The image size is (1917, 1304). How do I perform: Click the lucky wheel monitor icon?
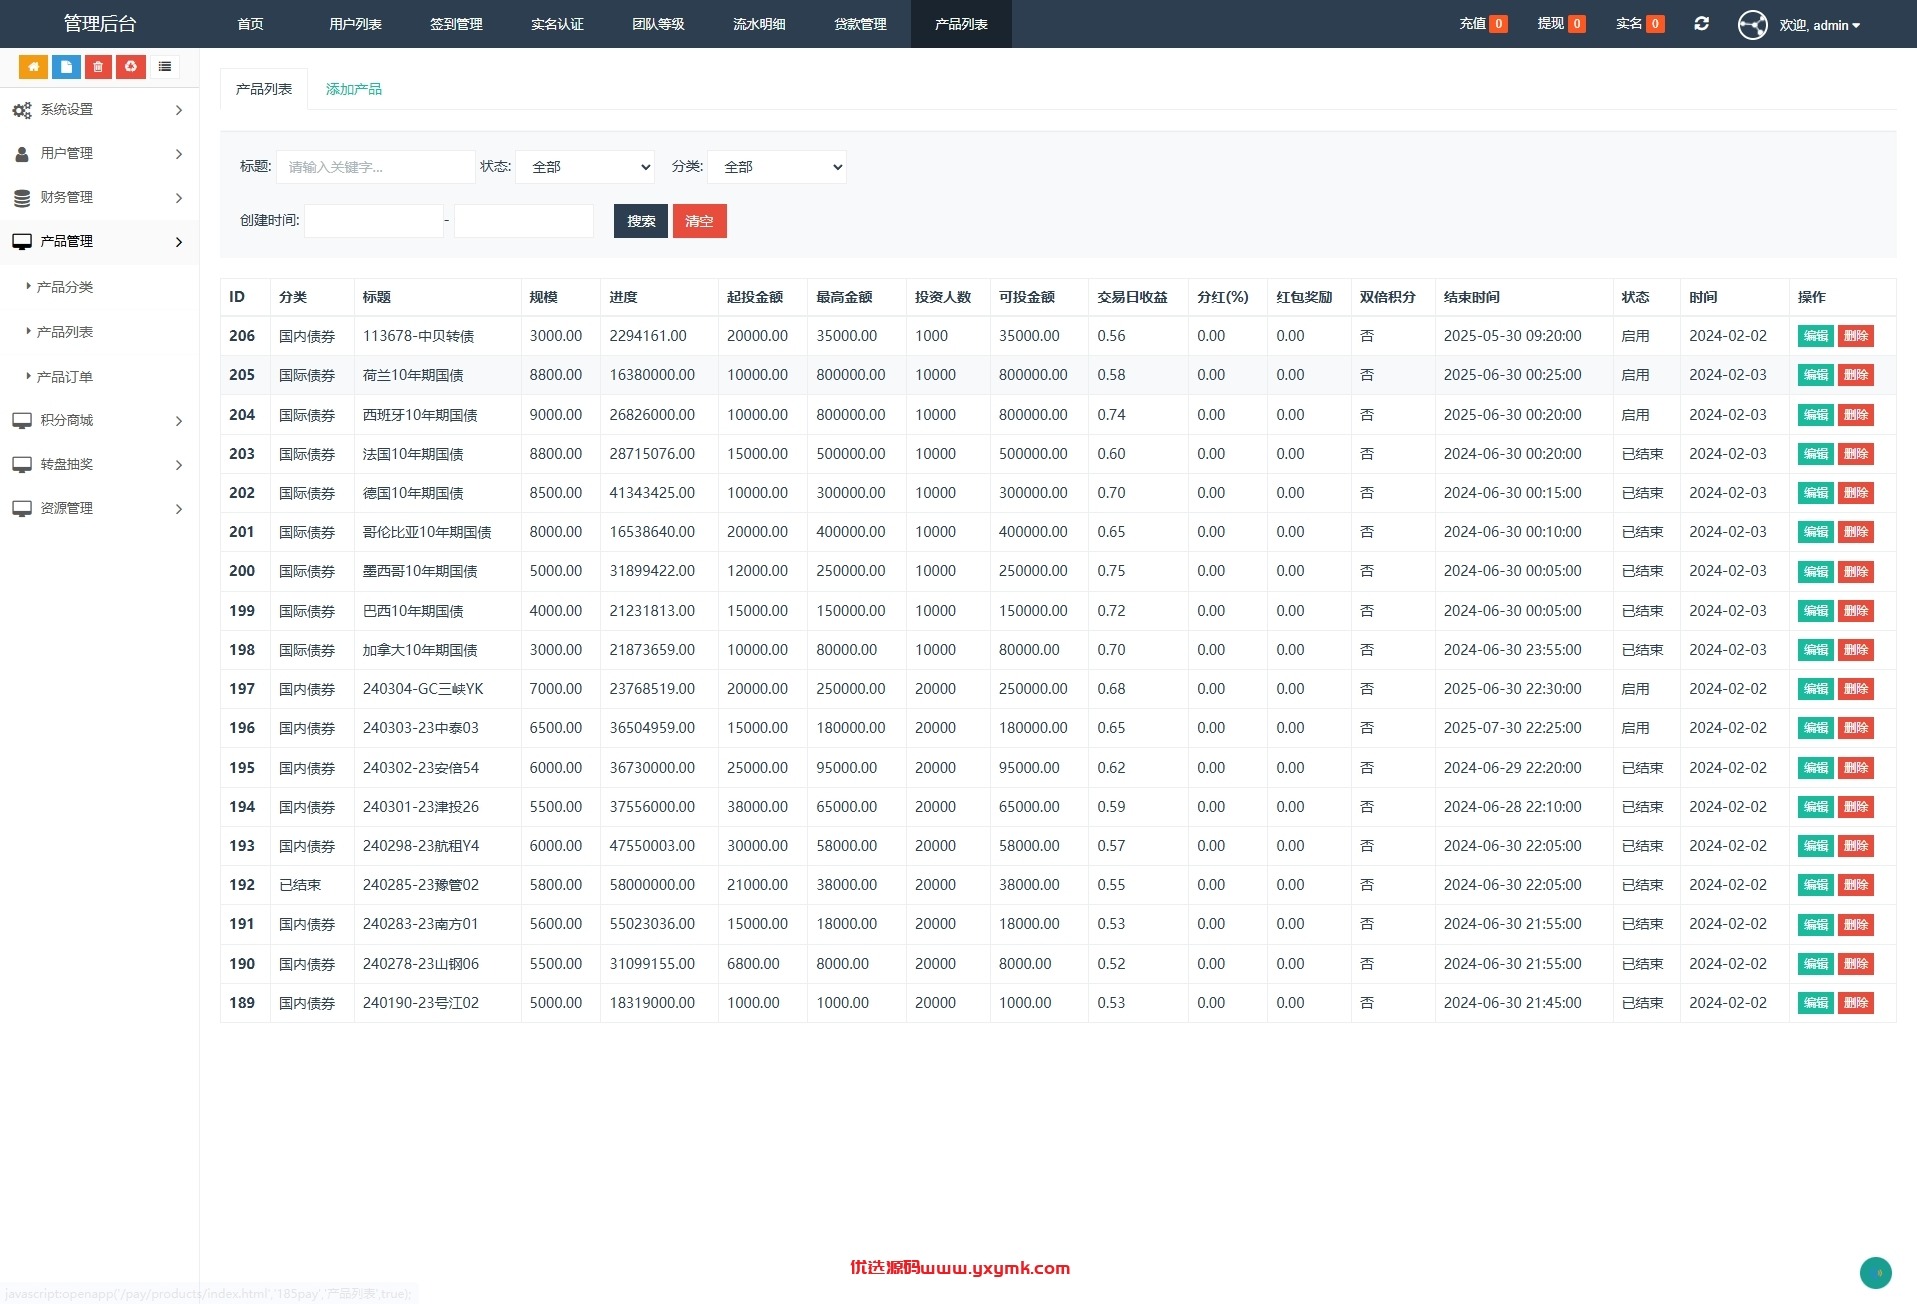(22, 465)
